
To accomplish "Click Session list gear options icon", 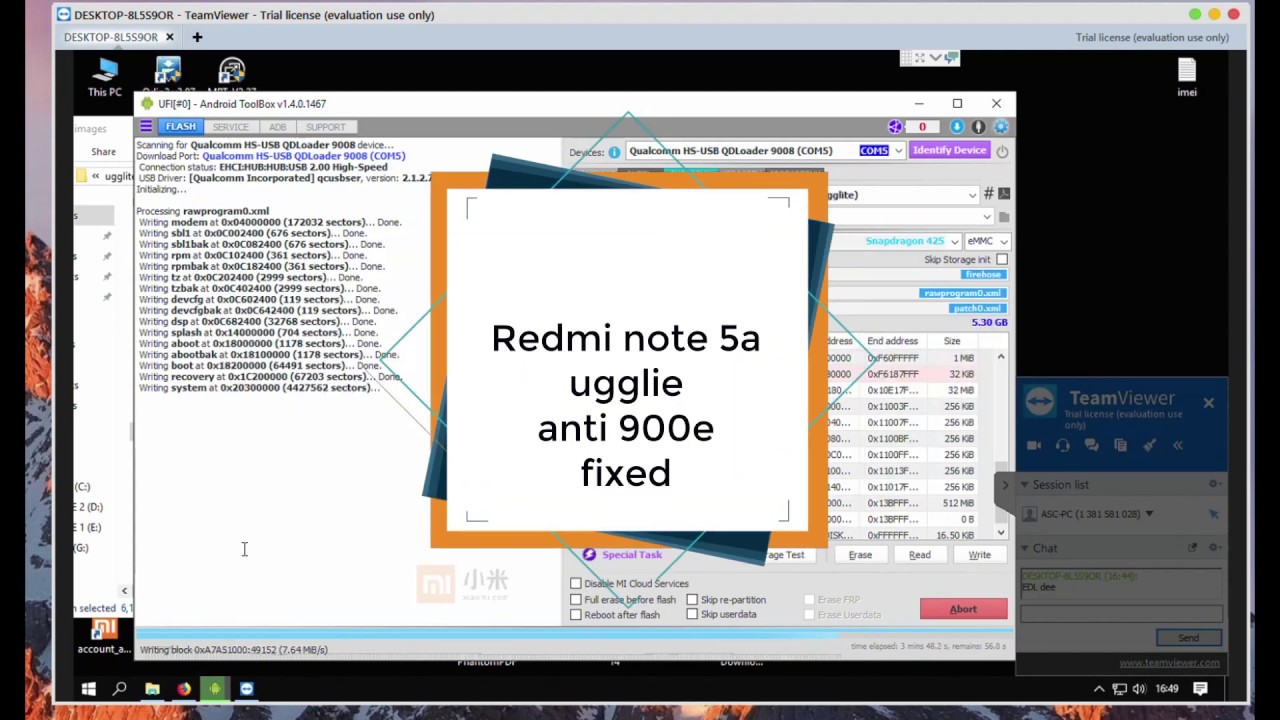I will coord(1214,484).
